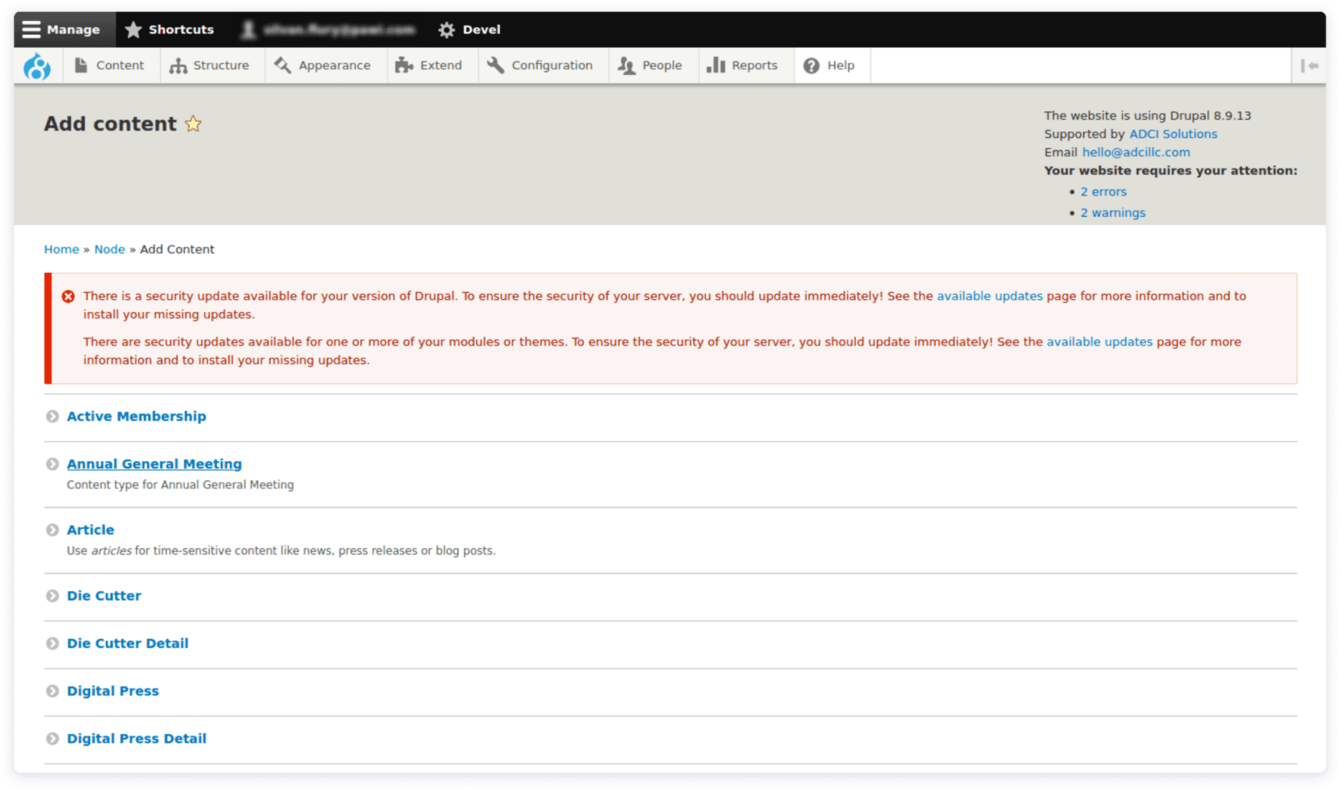This screenshot has width=1340, height=789.
Task: Click arrow icon beside Die Cutter Detail
Action: (x=52, y=643)
